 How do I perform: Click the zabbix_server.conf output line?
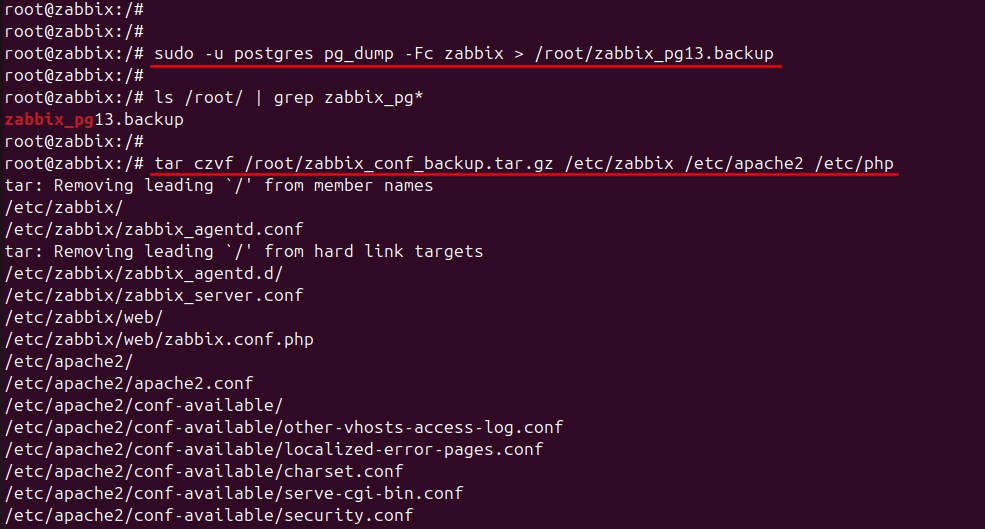point(153,295)
